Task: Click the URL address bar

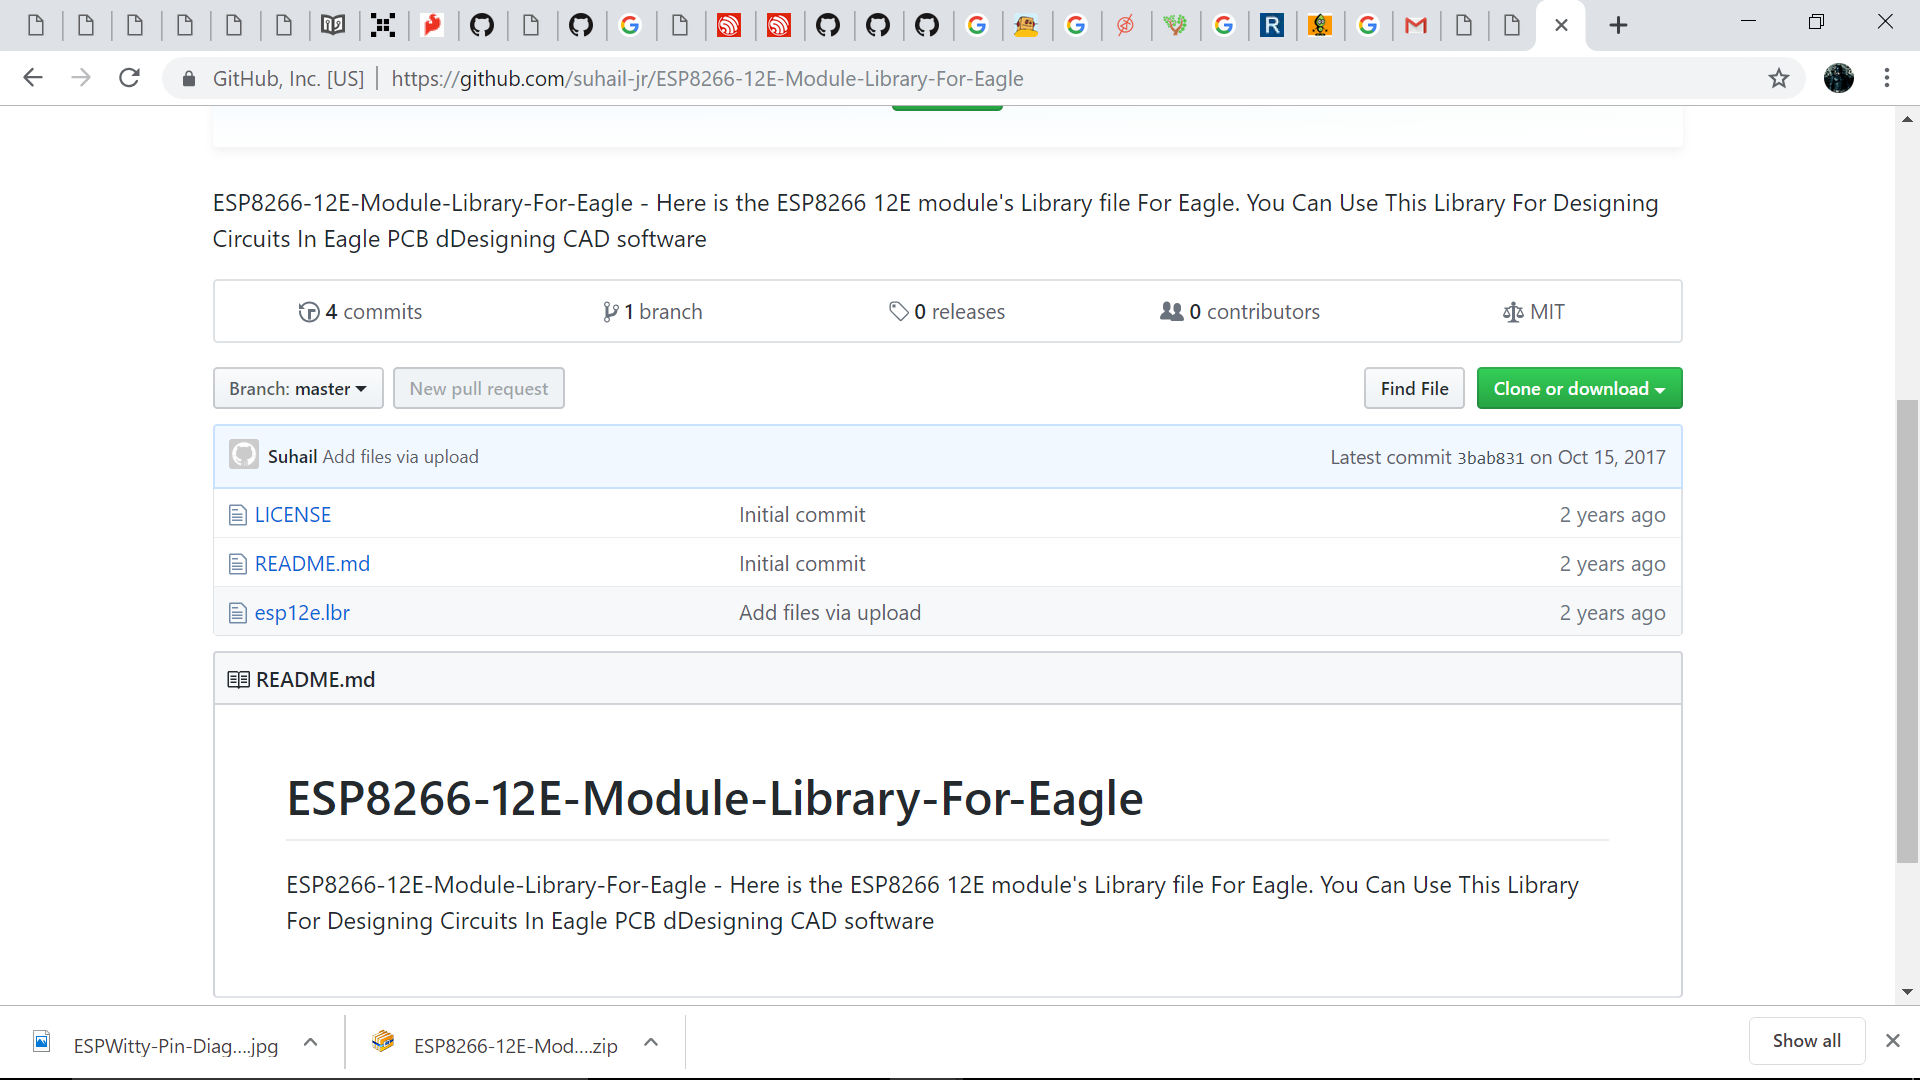Action: coord(900,78)
